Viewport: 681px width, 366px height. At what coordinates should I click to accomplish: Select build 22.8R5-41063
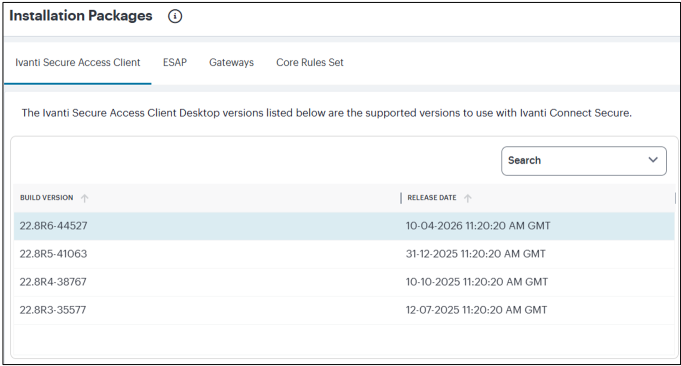53,254
